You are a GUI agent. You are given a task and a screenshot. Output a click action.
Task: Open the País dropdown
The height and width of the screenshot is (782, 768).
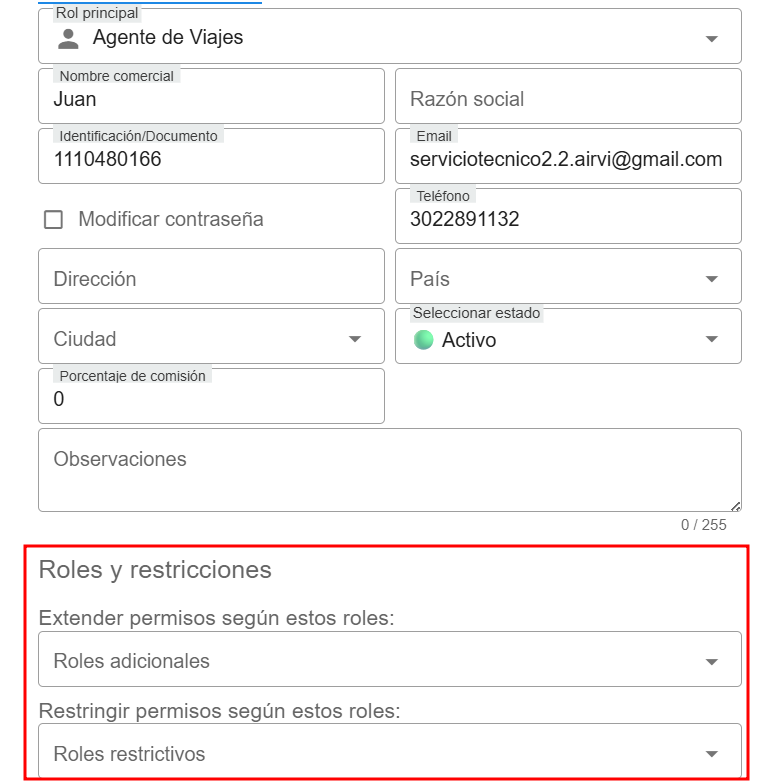pos(567,279)
